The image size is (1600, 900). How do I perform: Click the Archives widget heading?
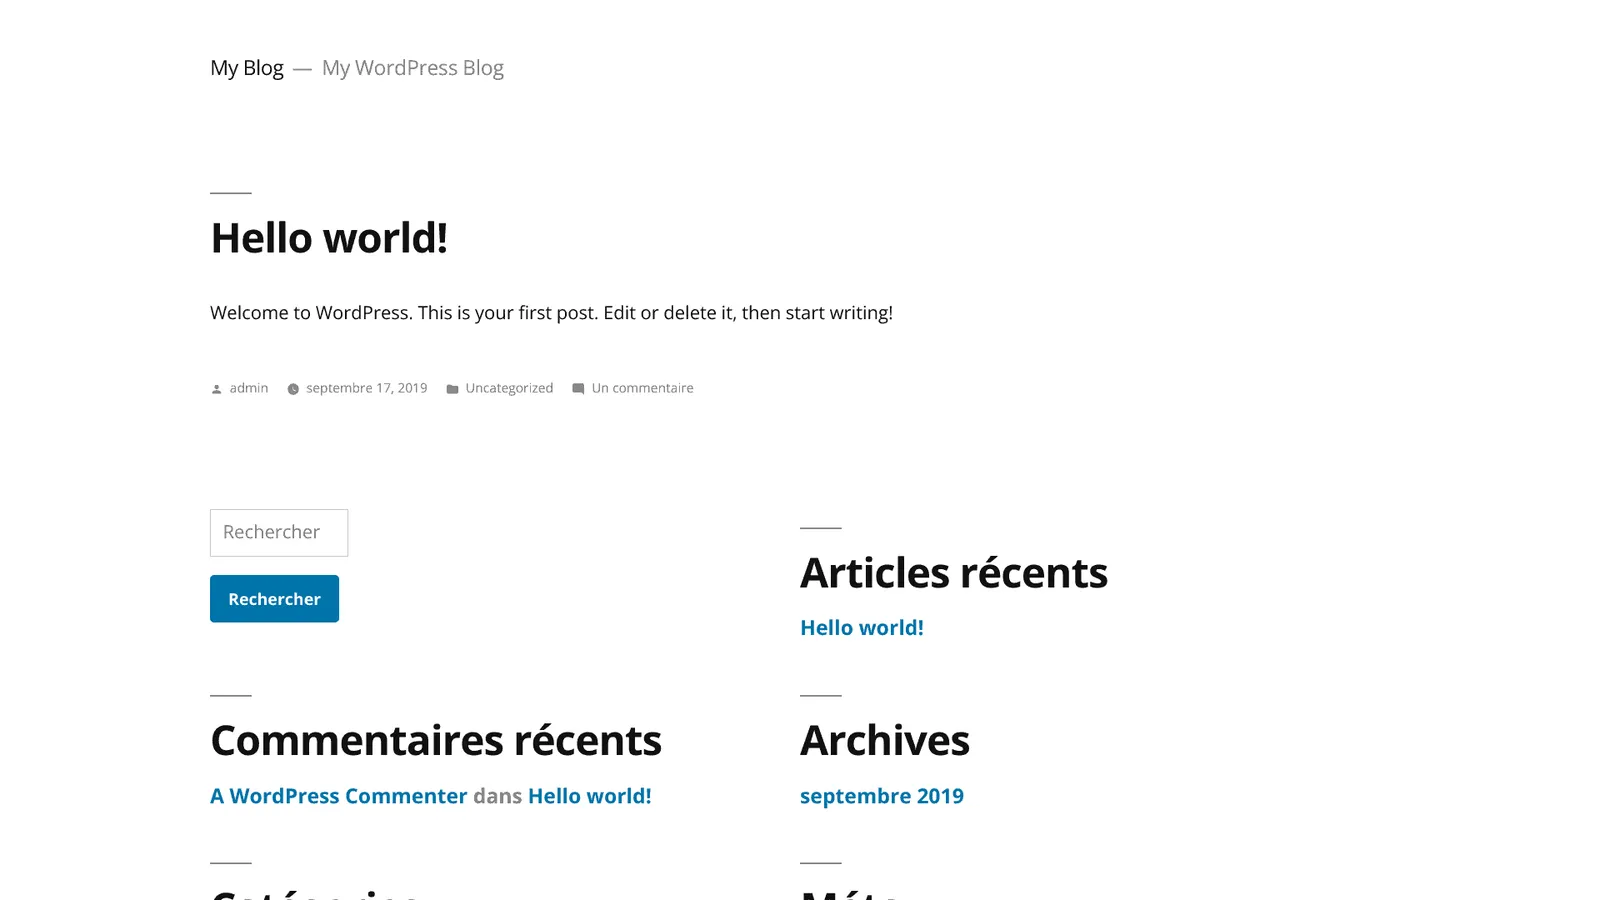(x=885, y=741)
